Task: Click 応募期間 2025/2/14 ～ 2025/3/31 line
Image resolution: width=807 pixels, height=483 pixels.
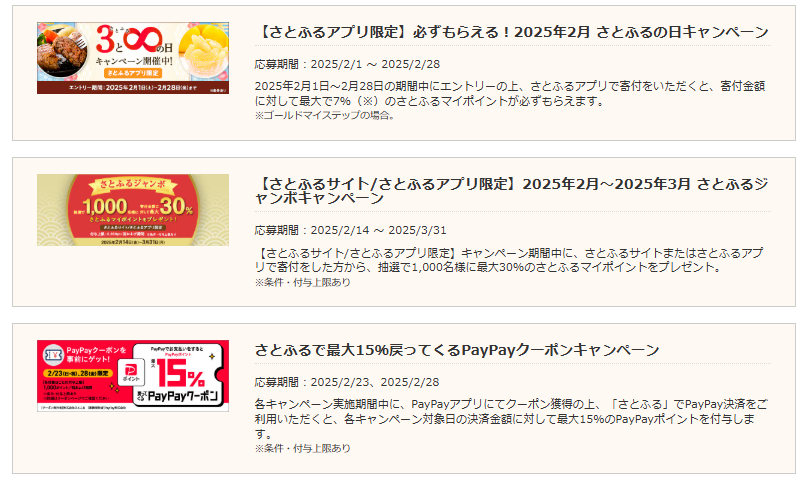Action: [x=350, y=230]
